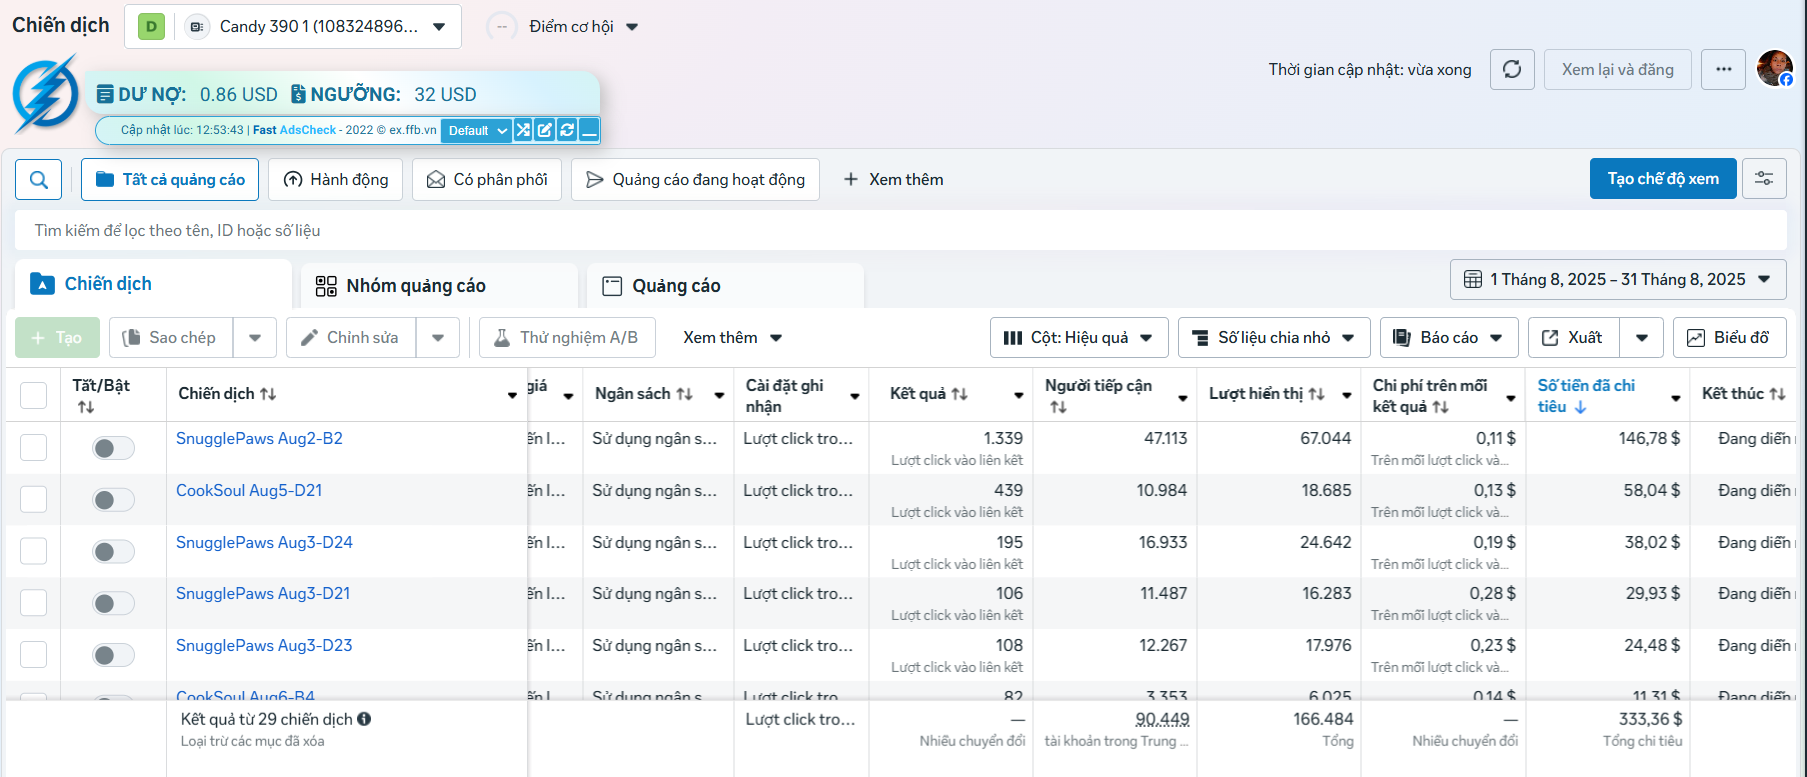1807x777 pixels.
Task: Click the Thử nghiệm A/B flask button
Action: [x=567, y=338]
